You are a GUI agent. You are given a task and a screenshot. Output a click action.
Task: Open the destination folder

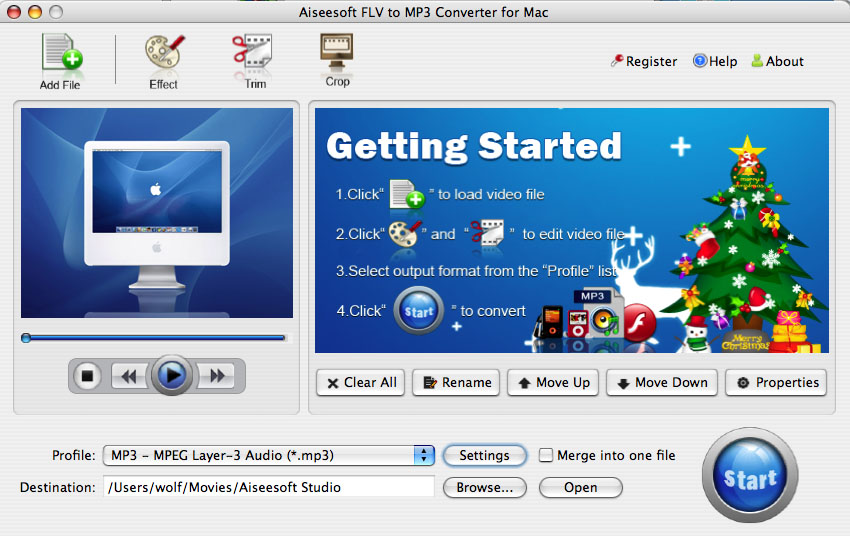tap(581, 487)
